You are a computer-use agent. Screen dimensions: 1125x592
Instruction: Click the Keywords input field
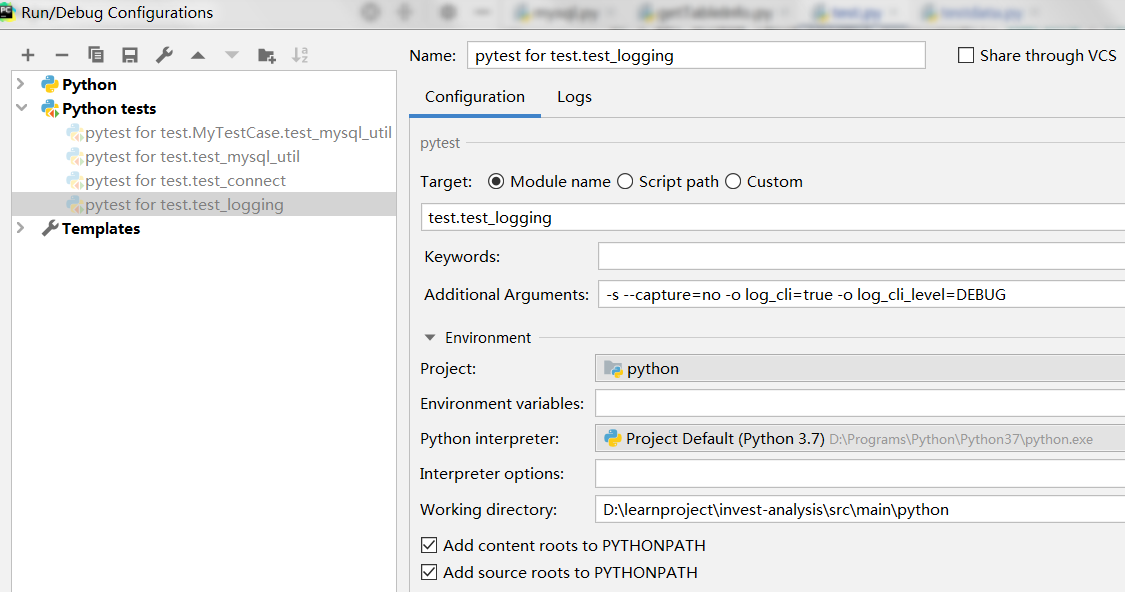click(x=861, y=256)
